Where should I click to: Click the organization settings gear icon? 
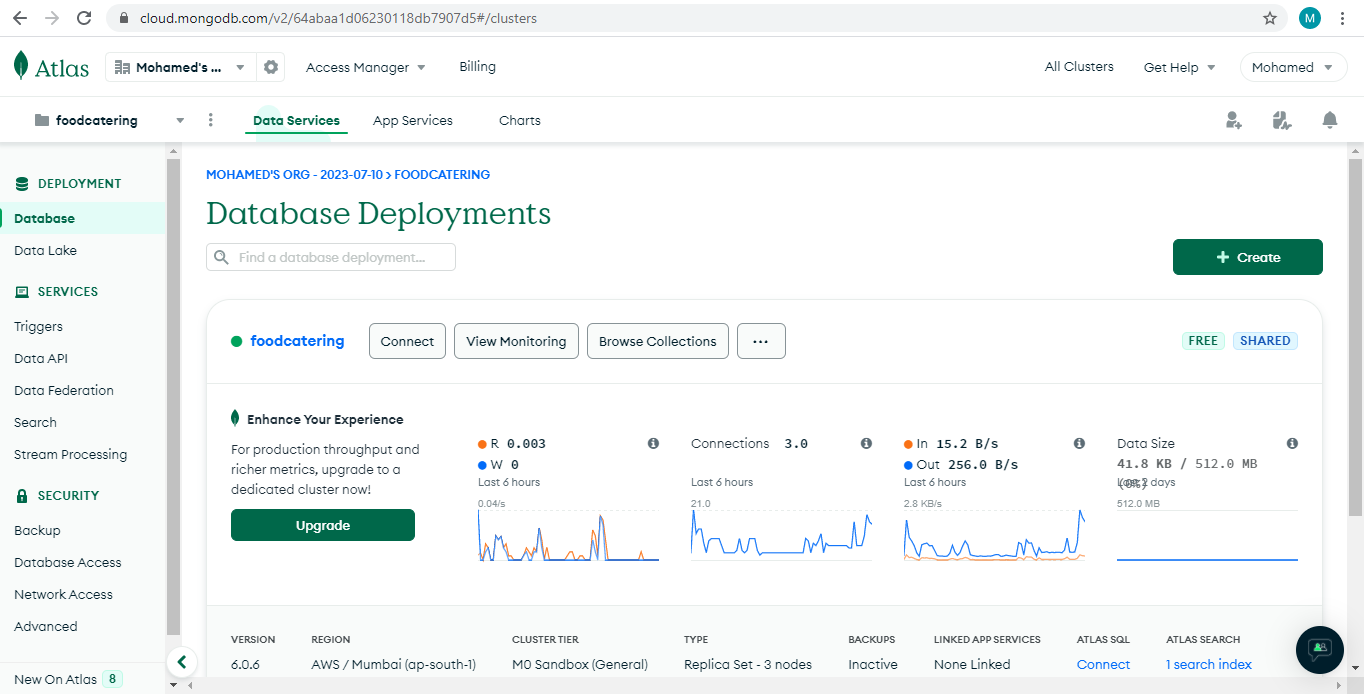pyautogui.click(x=271, y=67)
